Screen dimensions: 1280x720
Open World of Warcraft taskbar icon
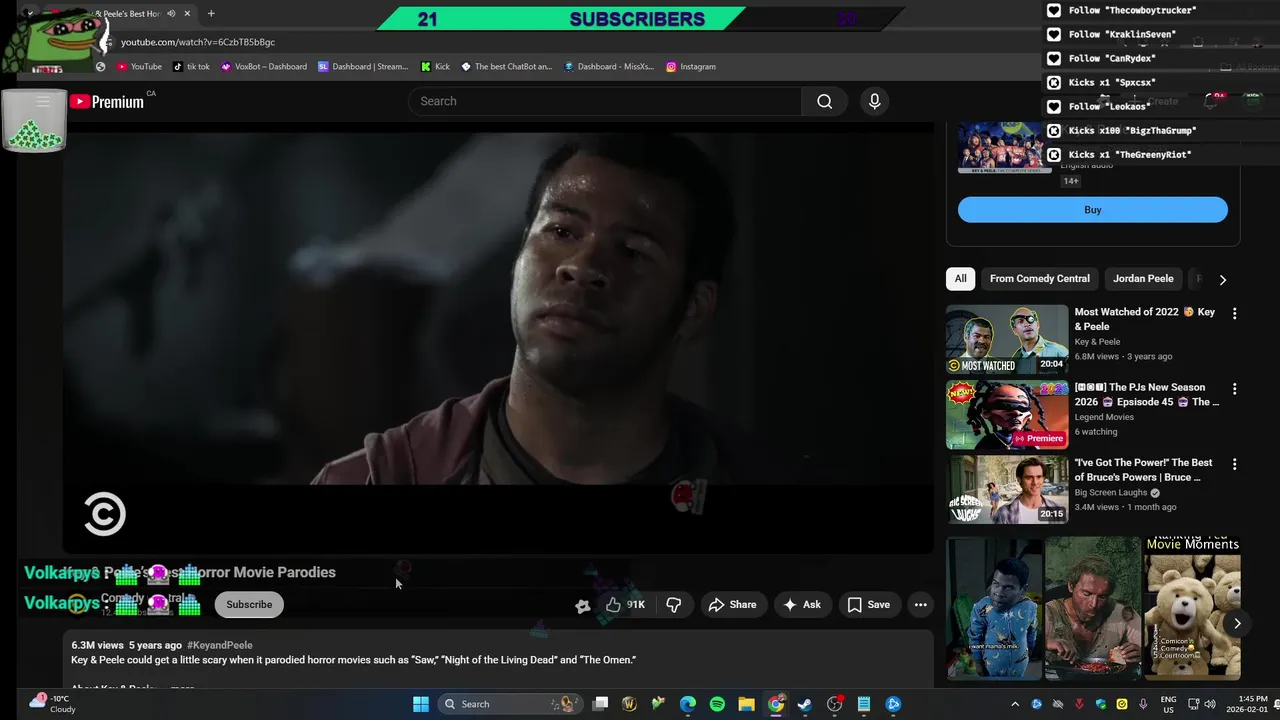pyautogui.click(x=629, y=704)
